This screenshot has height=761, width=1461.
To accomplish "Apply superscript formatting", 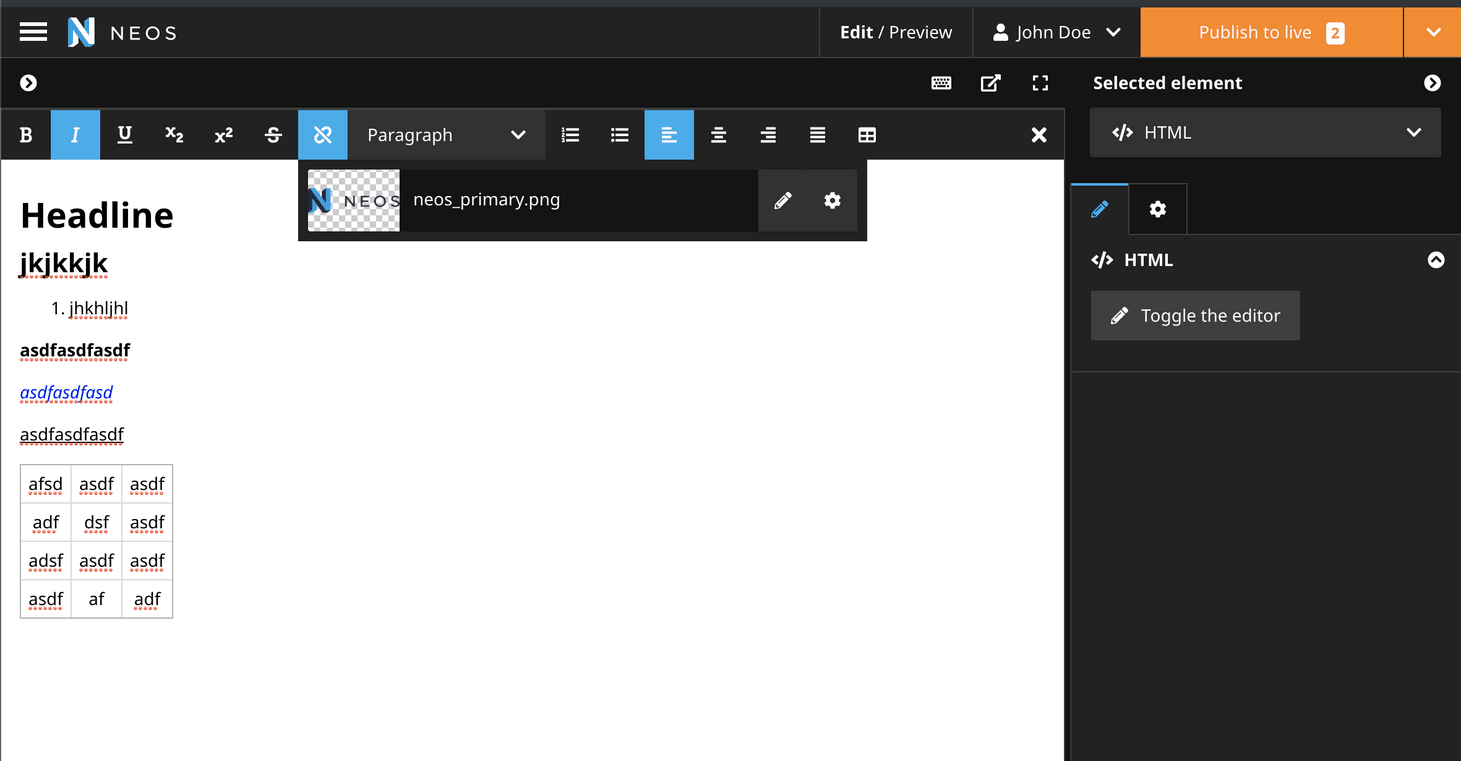I will pos(224,135).
